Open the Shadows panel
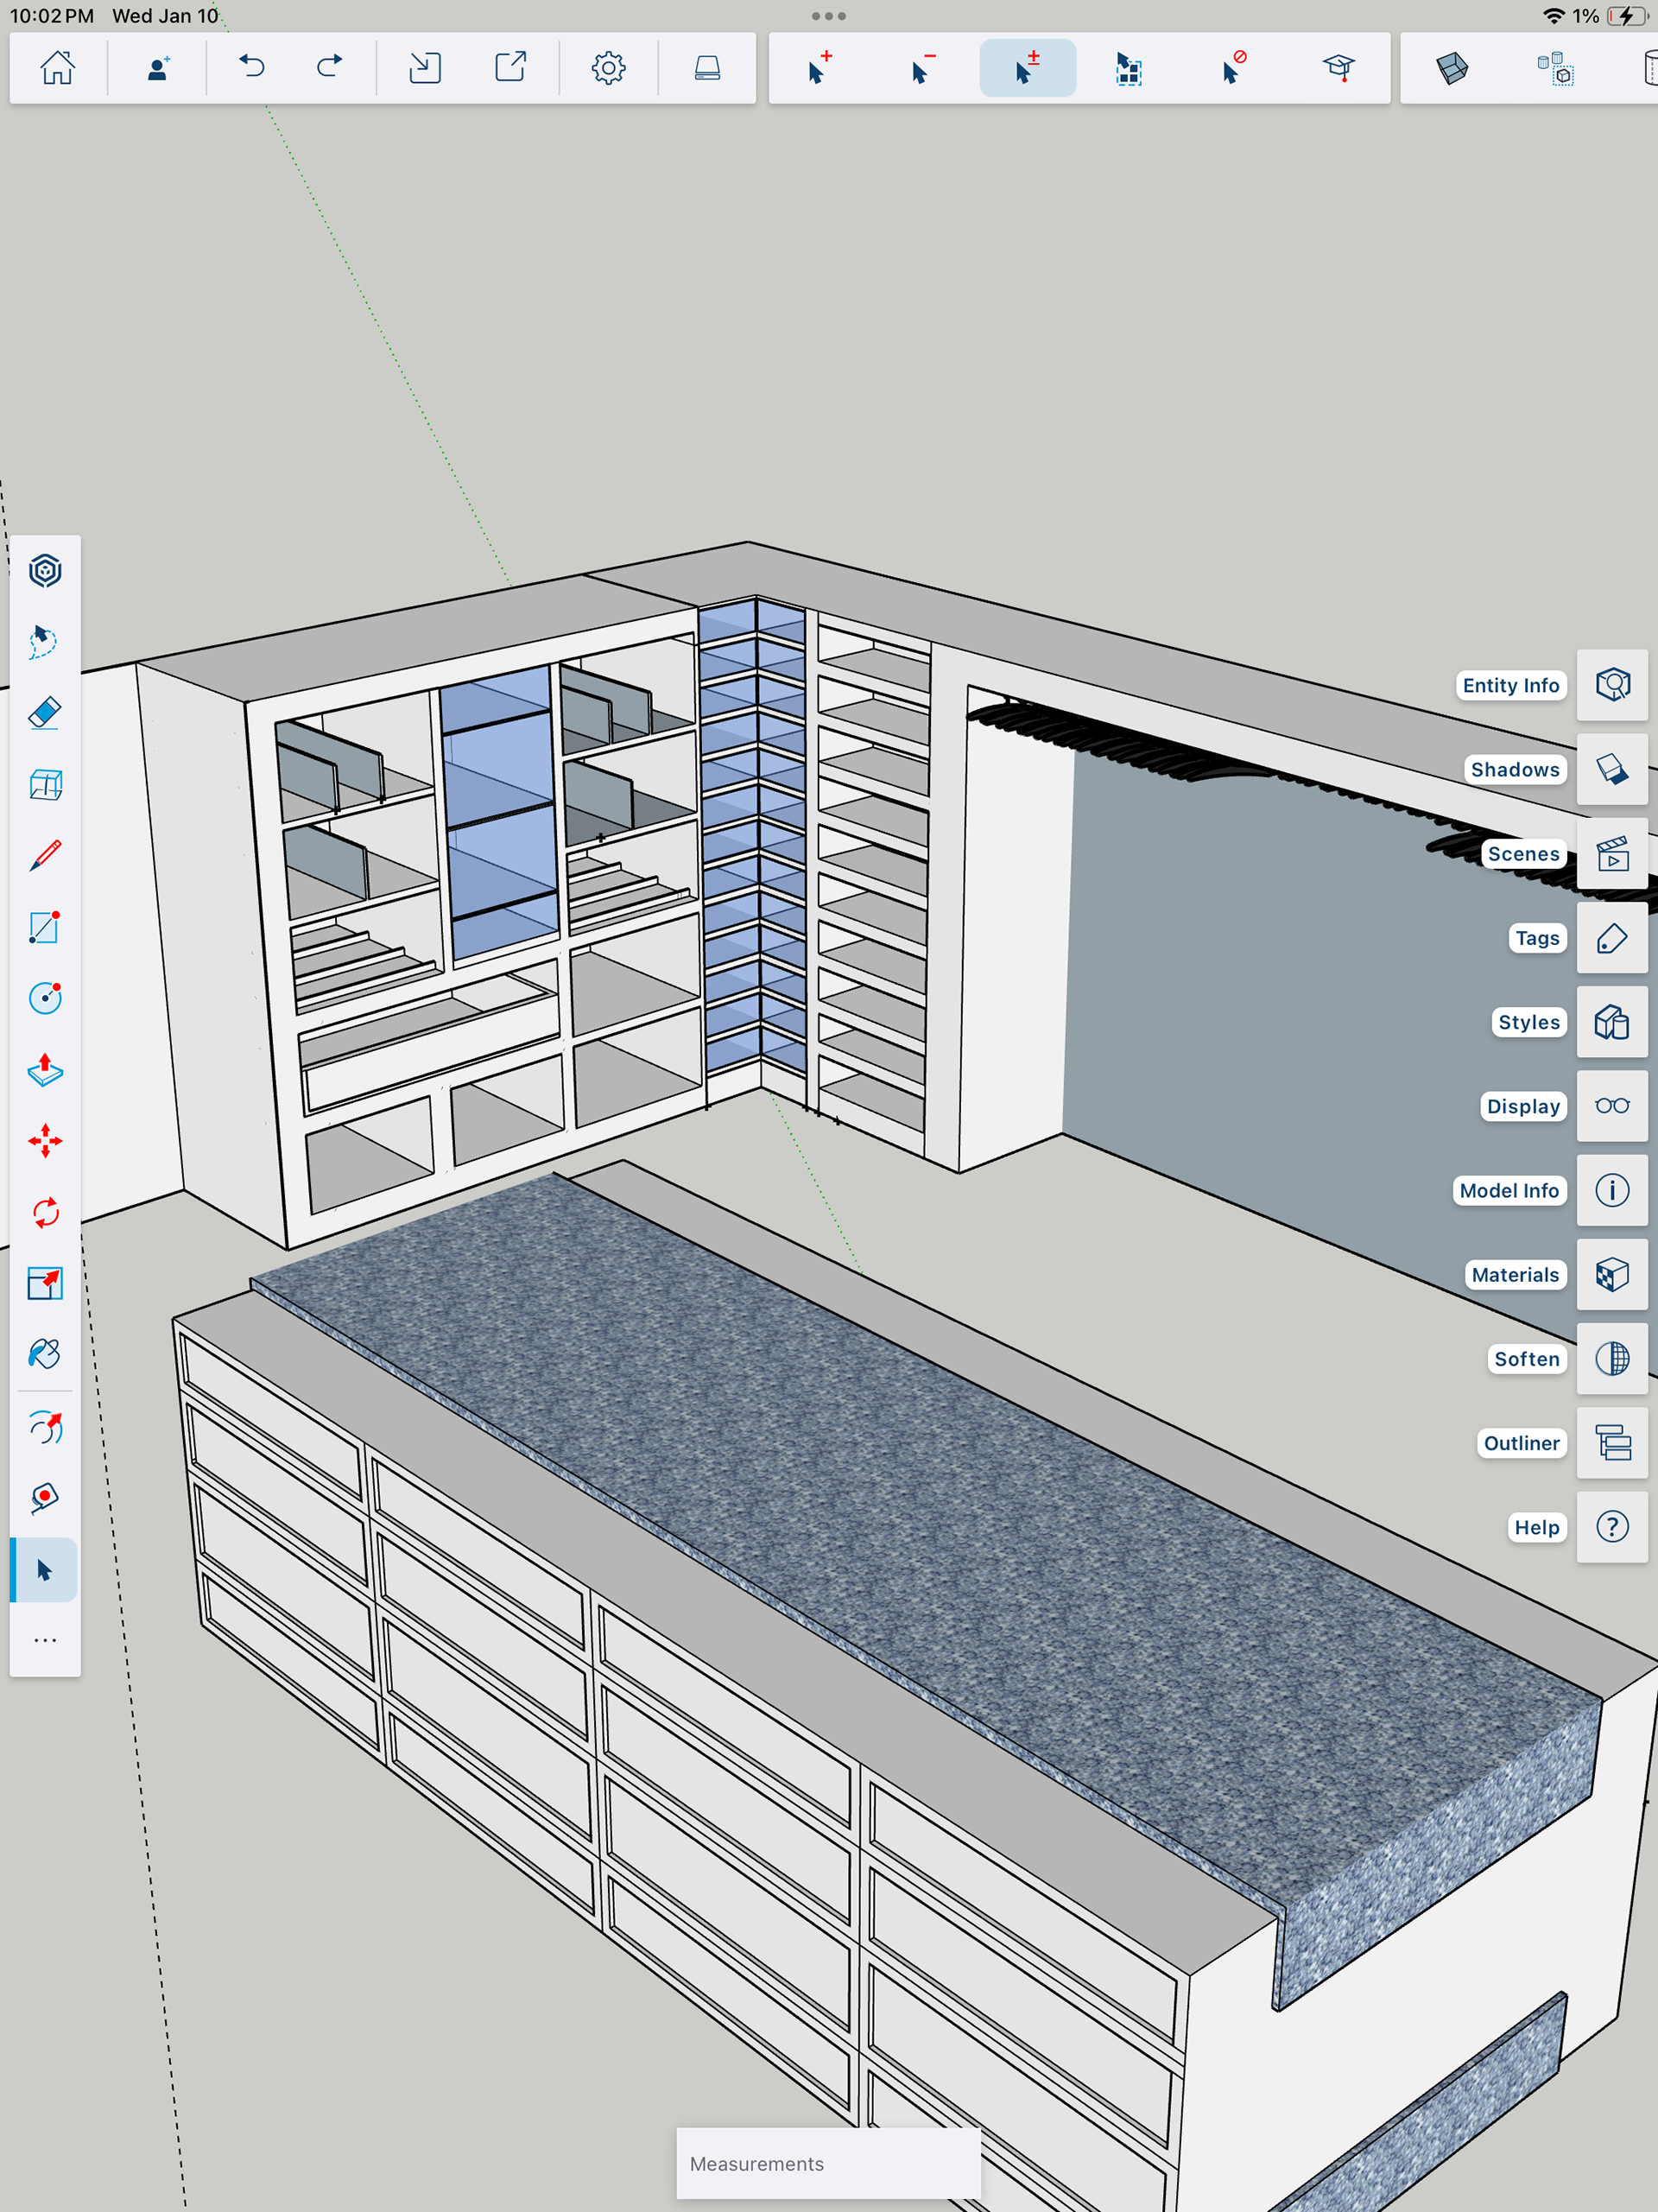The height and width of the screenshot is (2212, 1658). (x=1612, y=769)
